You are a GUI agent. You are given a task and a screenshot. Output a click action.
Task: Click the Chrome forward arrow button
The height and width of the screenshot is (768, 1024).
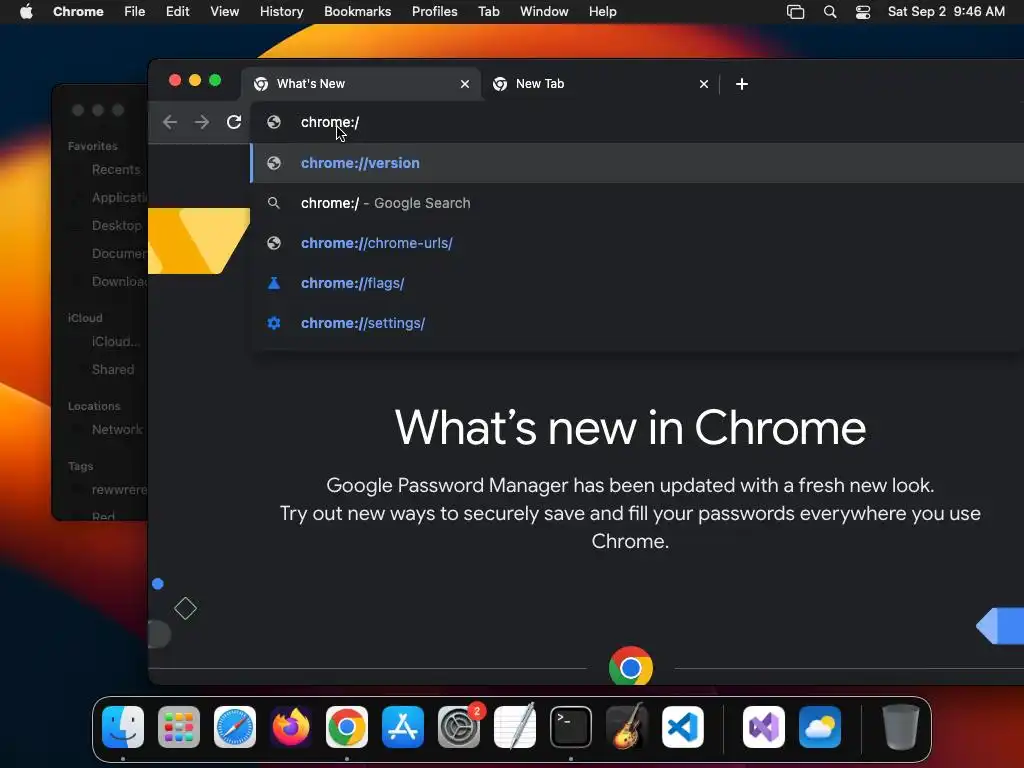pos(202,122)
